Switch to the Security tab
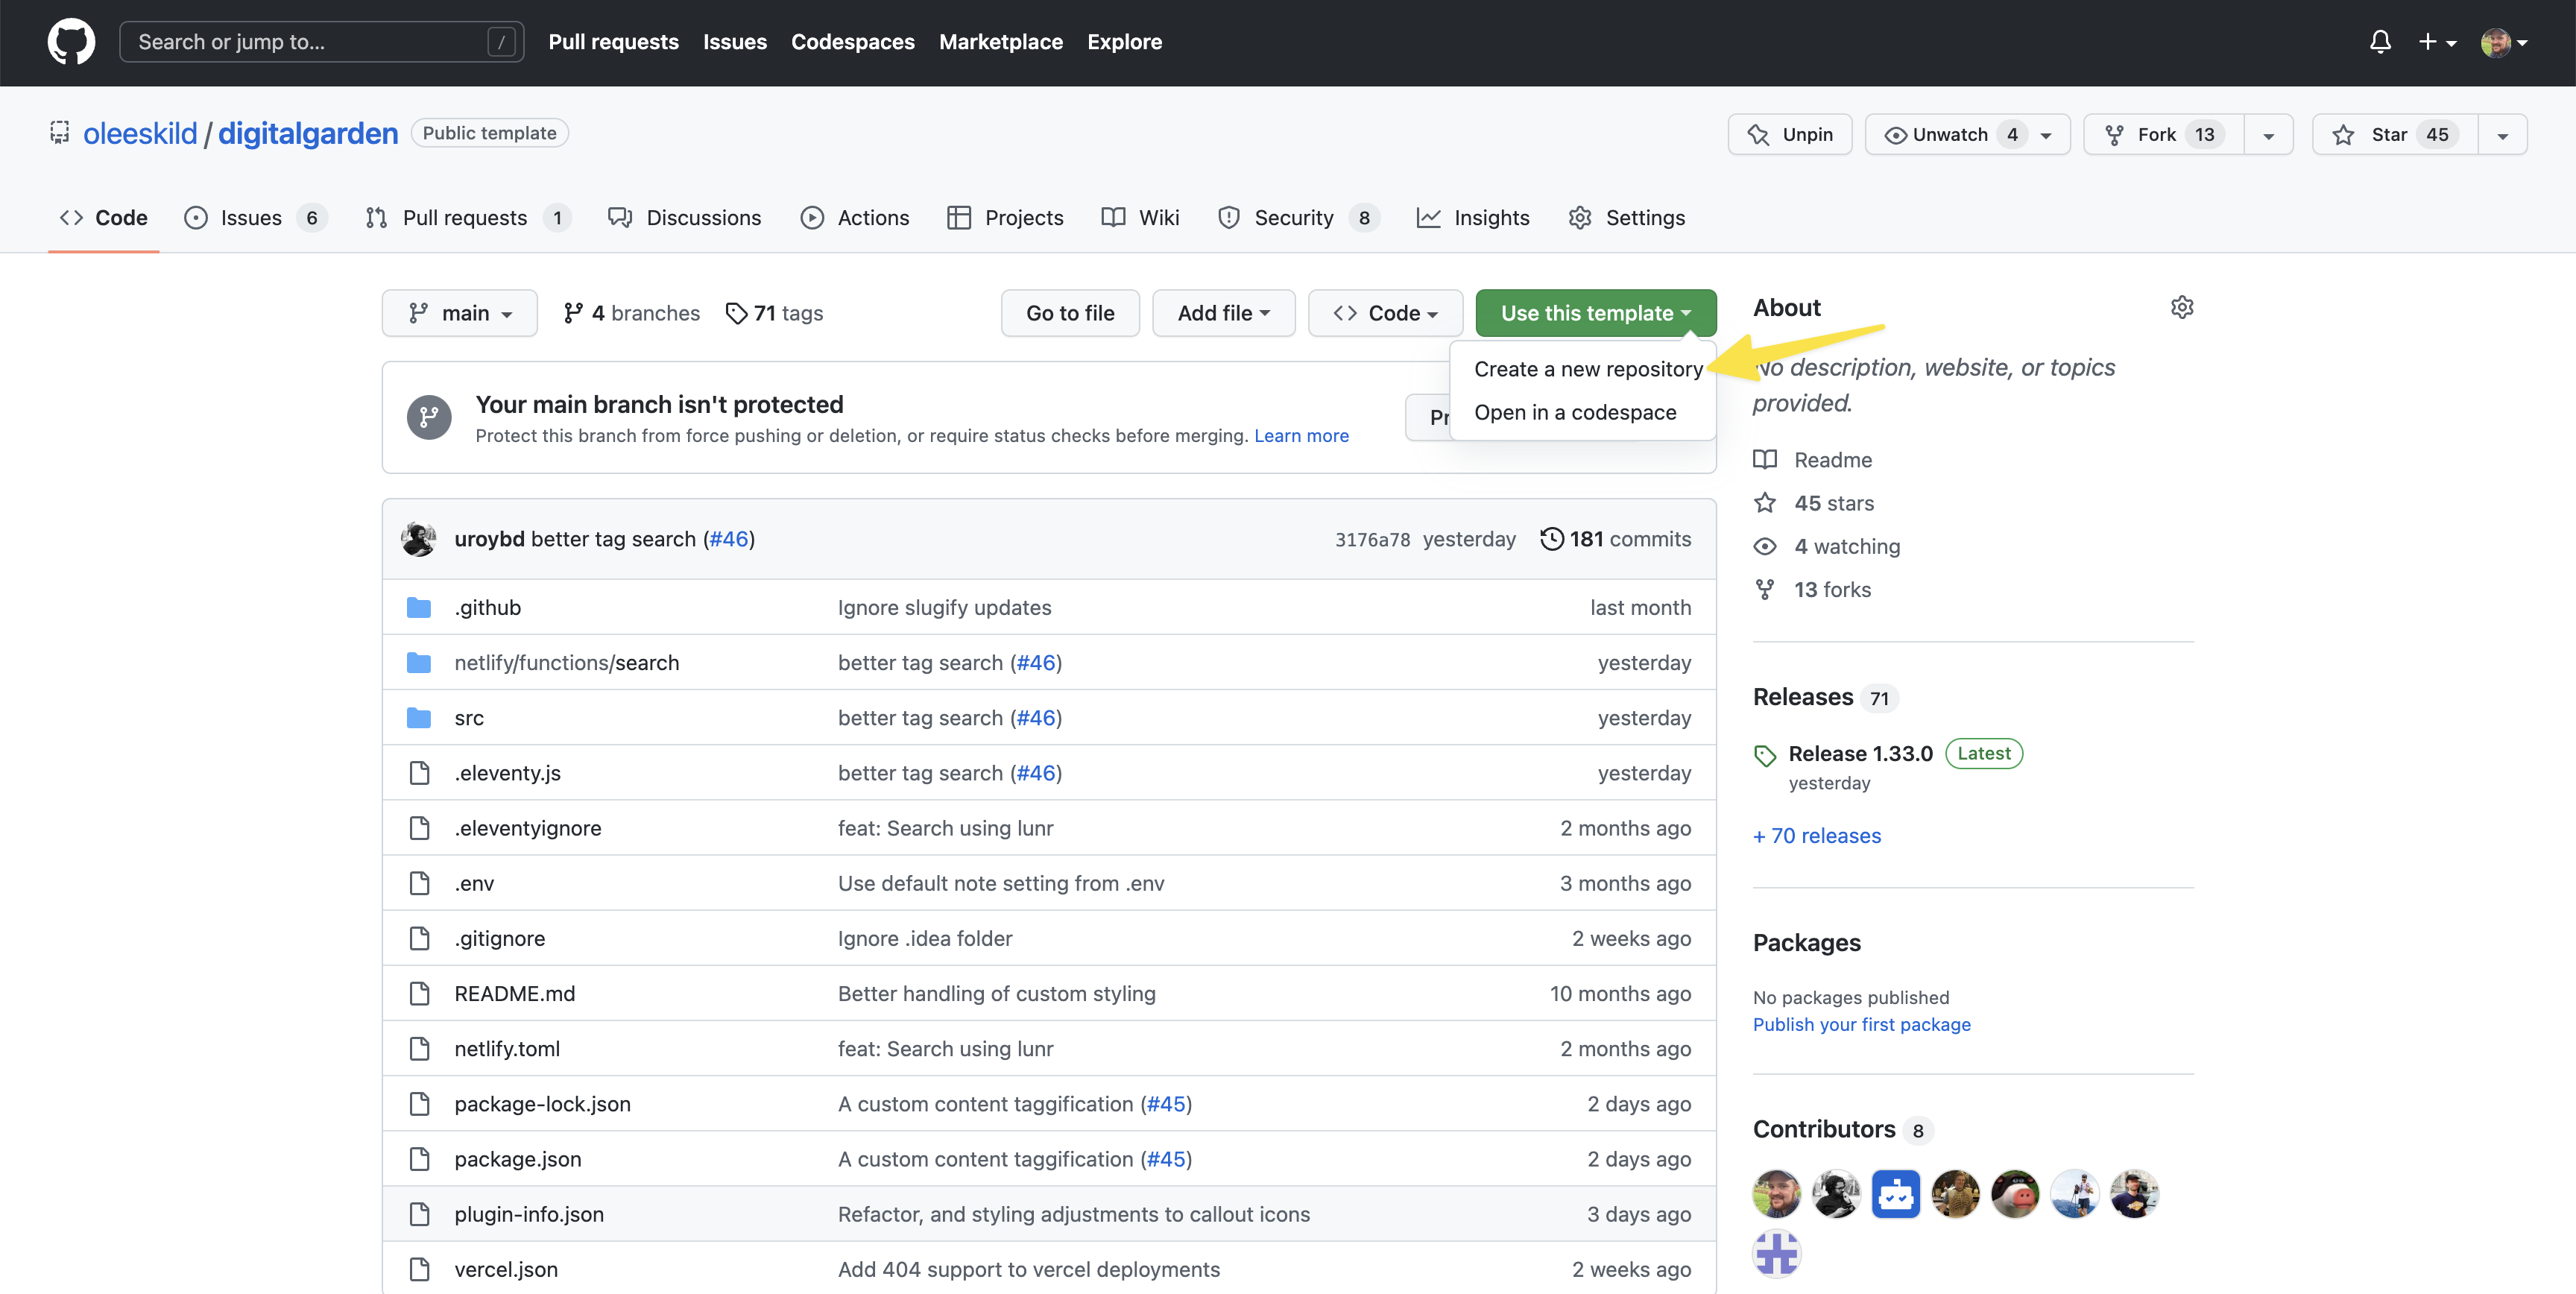 pos(1295,217)
